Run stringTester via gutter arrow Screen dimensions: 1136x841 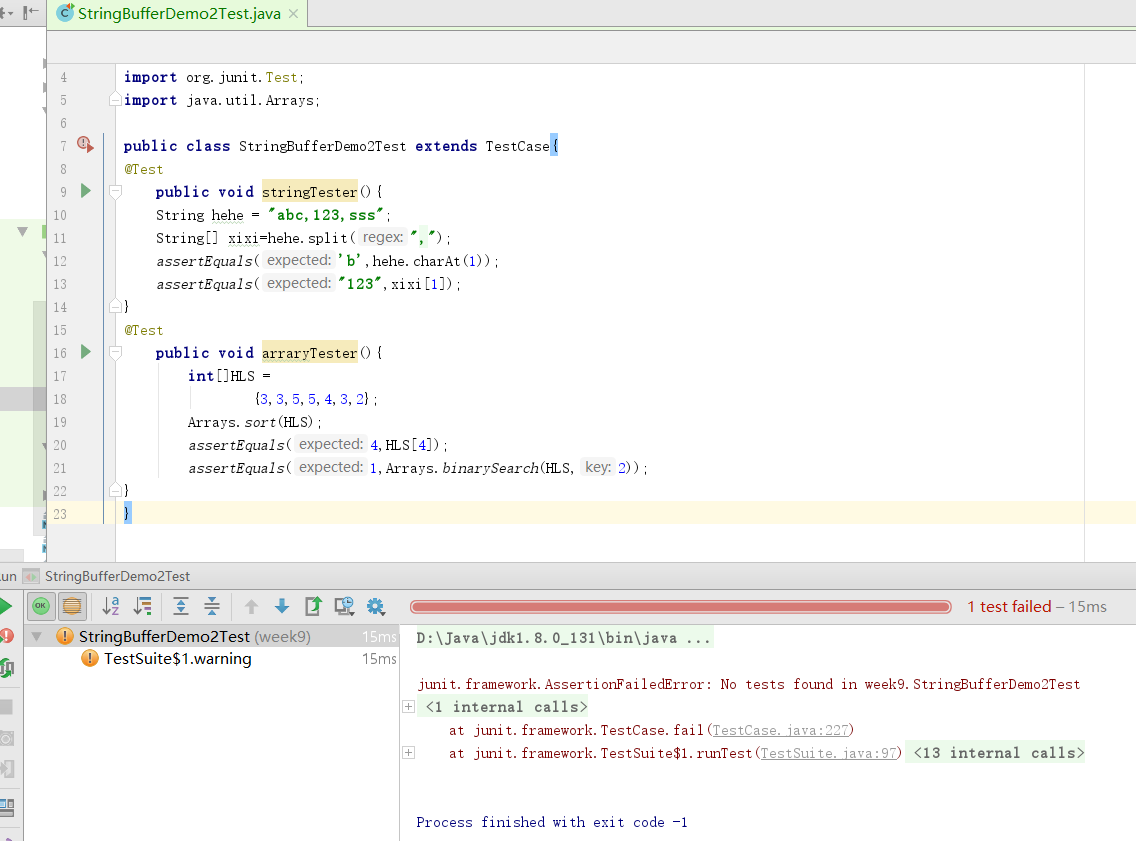click(85, 191)
